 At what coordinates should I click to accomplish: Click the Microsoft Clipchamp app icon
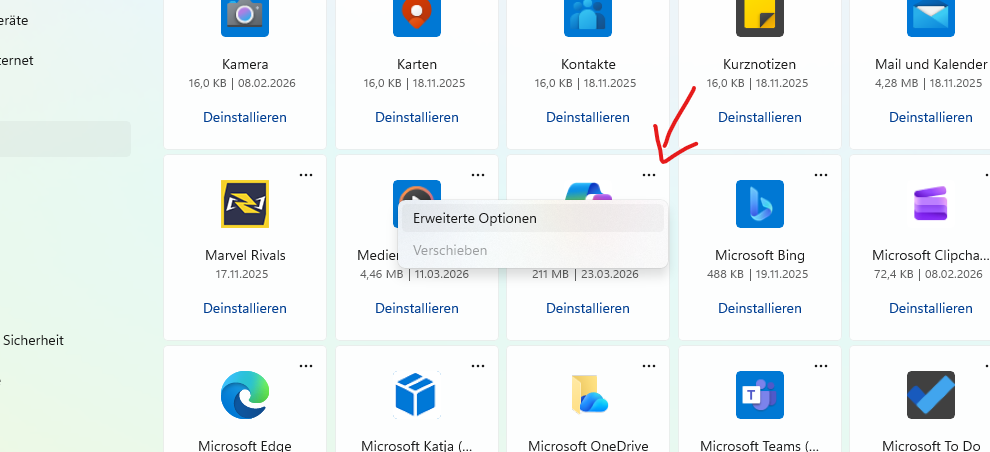(931, 204)
